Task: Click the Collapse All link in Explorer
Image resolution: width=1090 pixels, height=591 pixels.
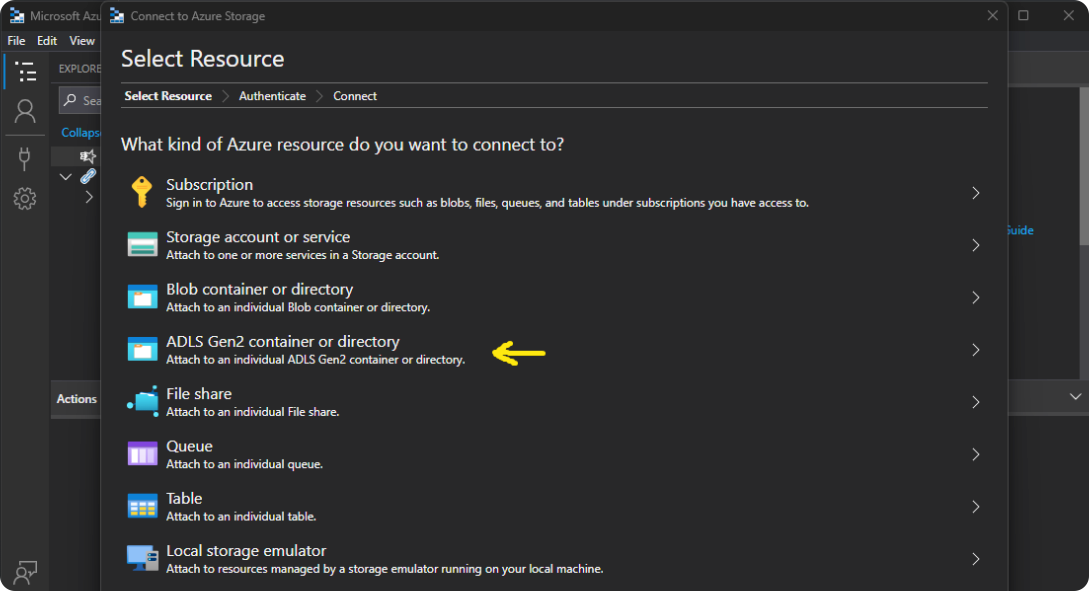Action: pos(80,132)
